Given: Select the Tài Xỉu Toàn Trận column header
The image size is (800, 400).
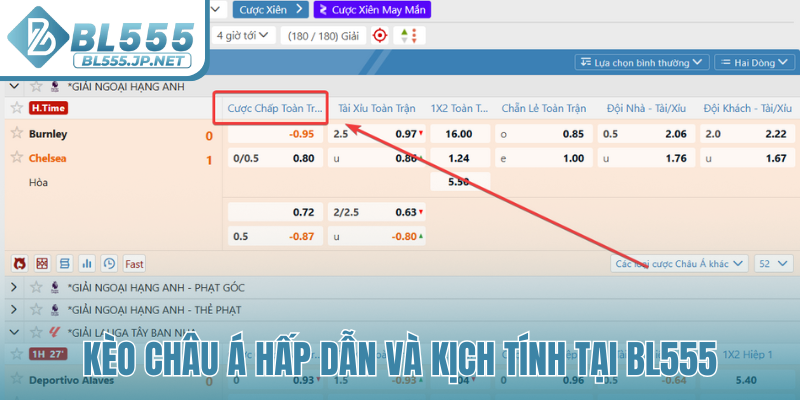Looking at the screenshot, I should click(377, 108).
